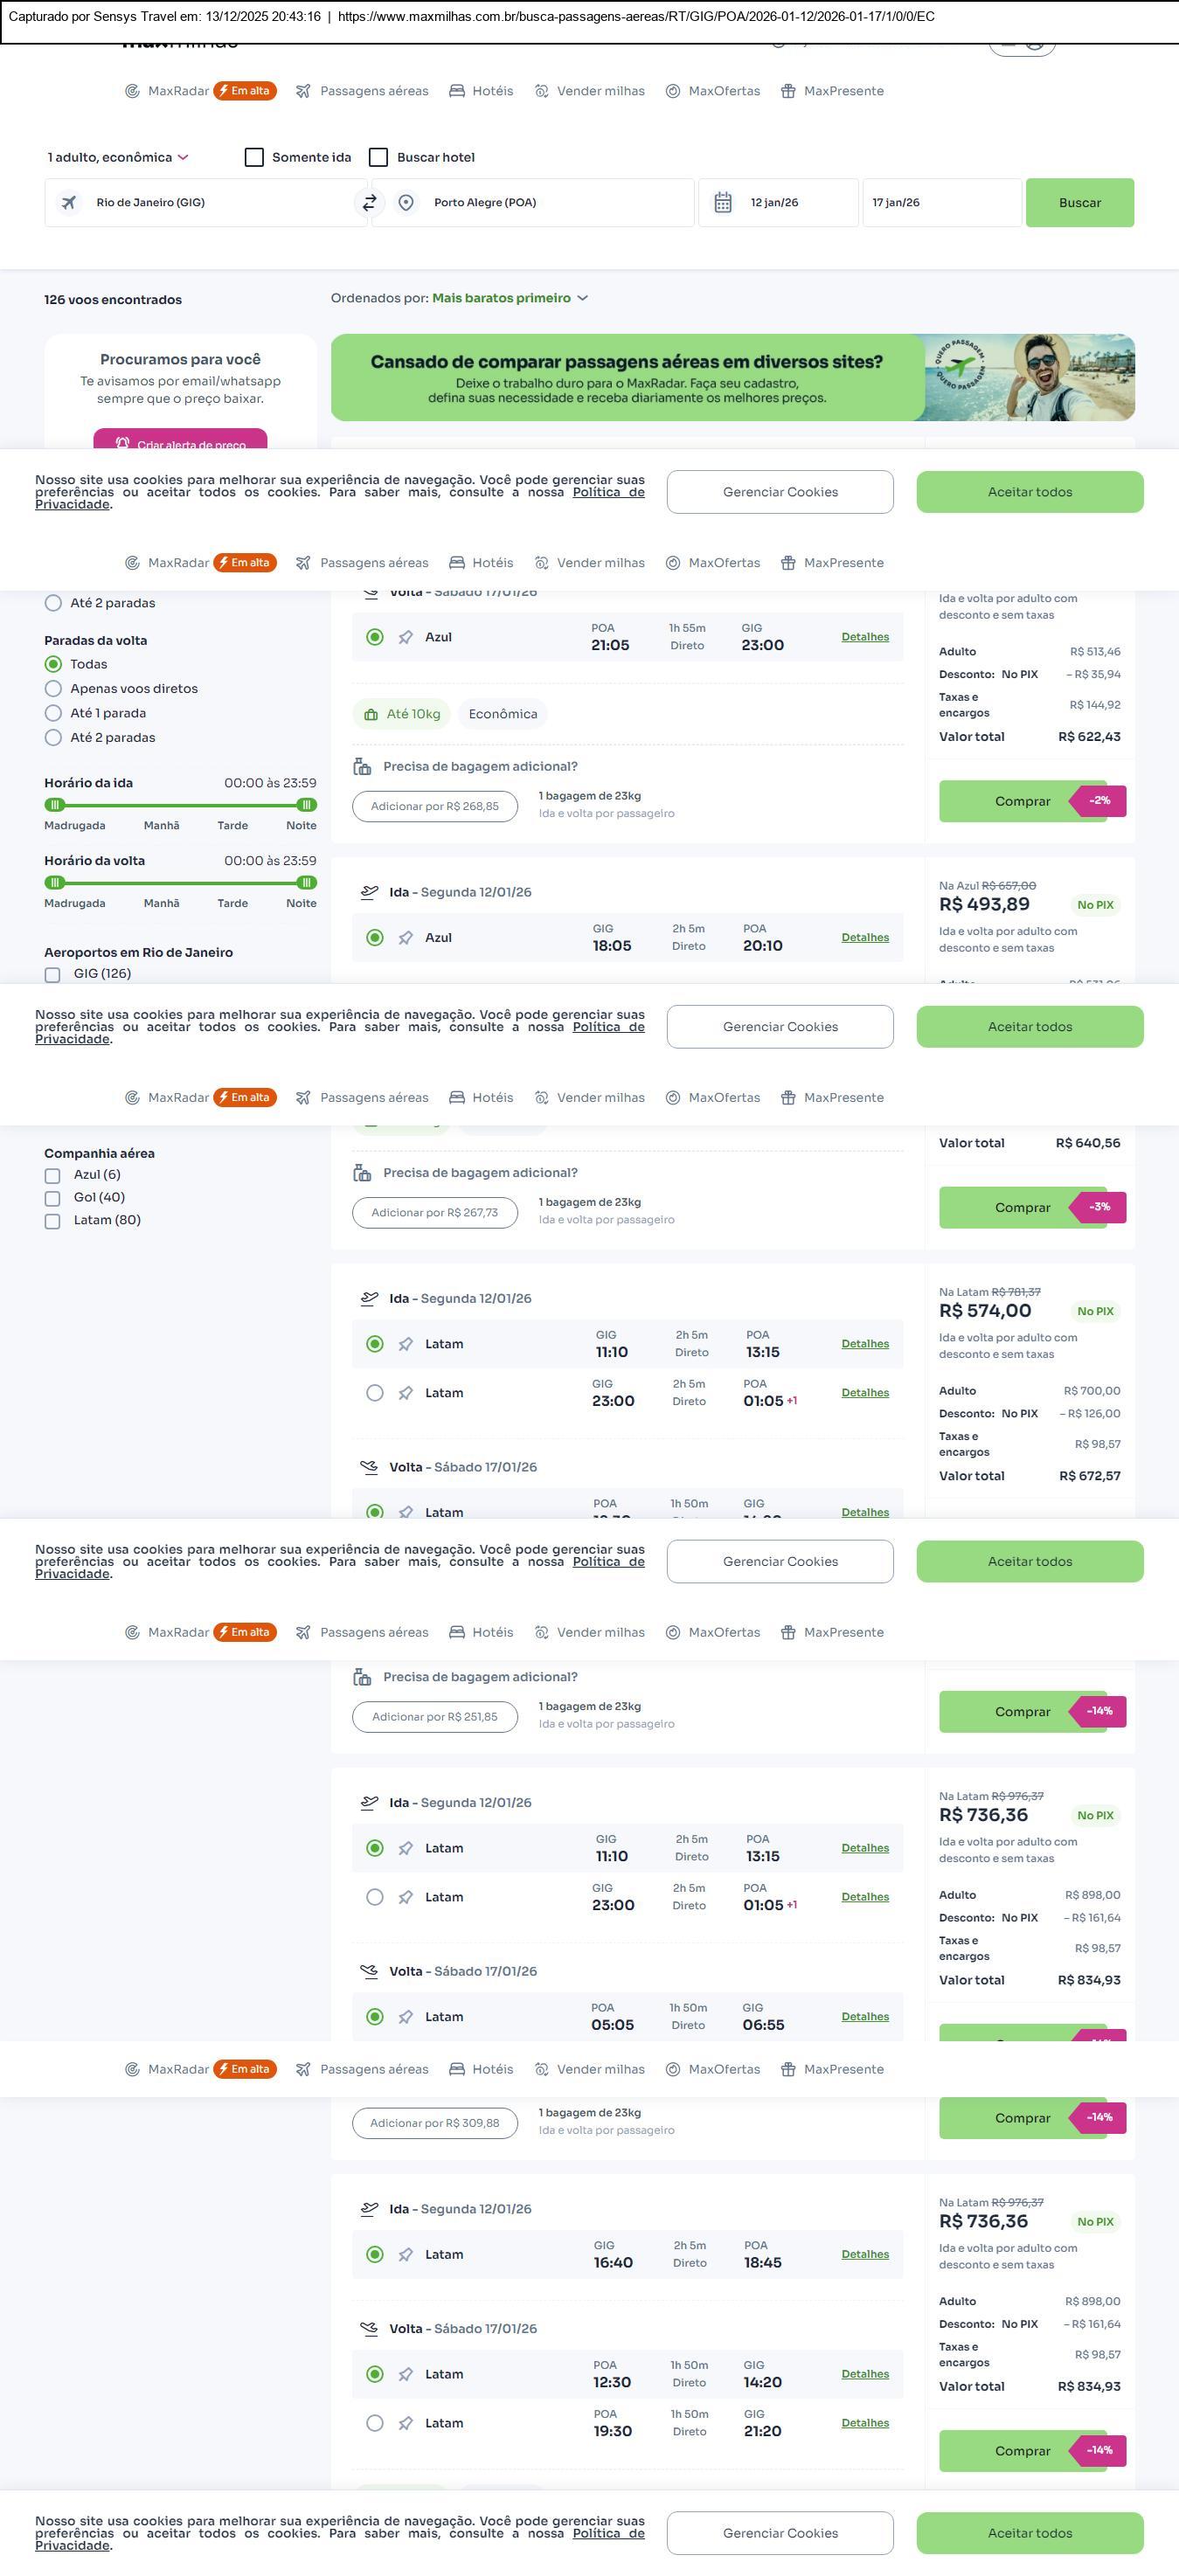The image size is (1179, 2576).
Task: Enable the Somente ida checkbox
Action: pos(255,158)
